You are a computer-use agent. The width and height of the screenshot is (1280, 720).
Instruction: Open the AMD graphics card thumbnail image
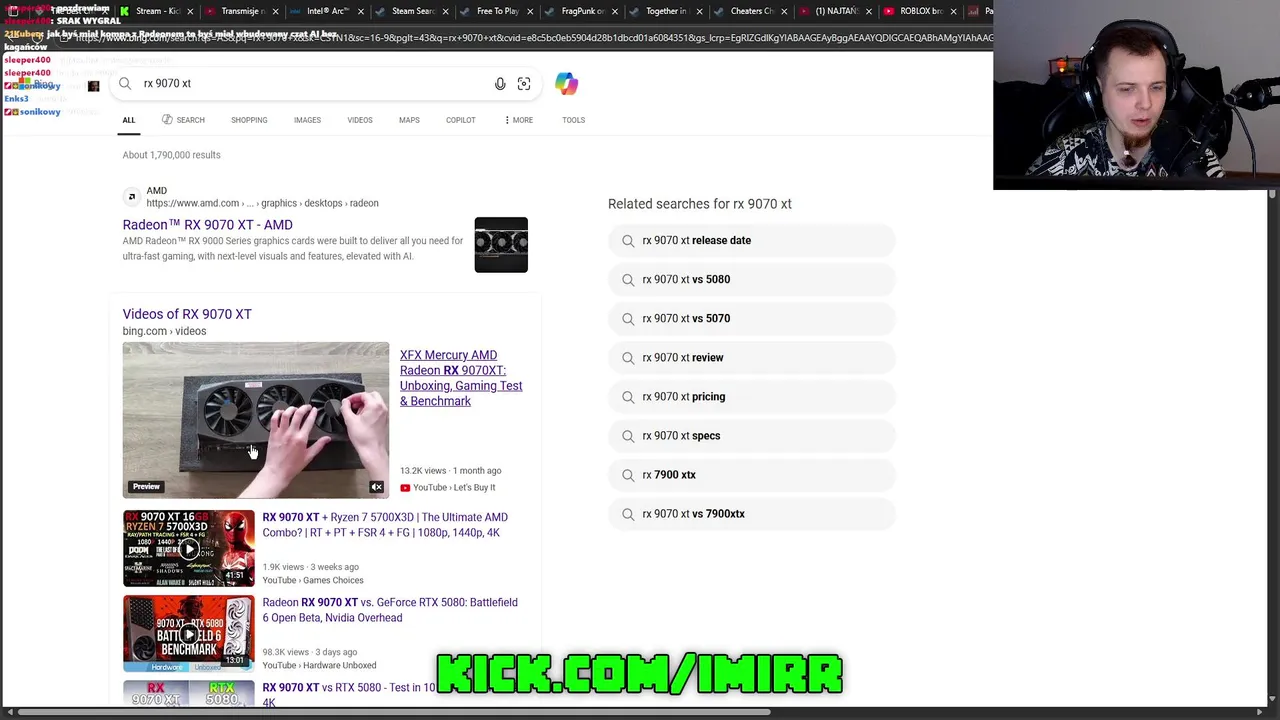click(x=501, y=244)
